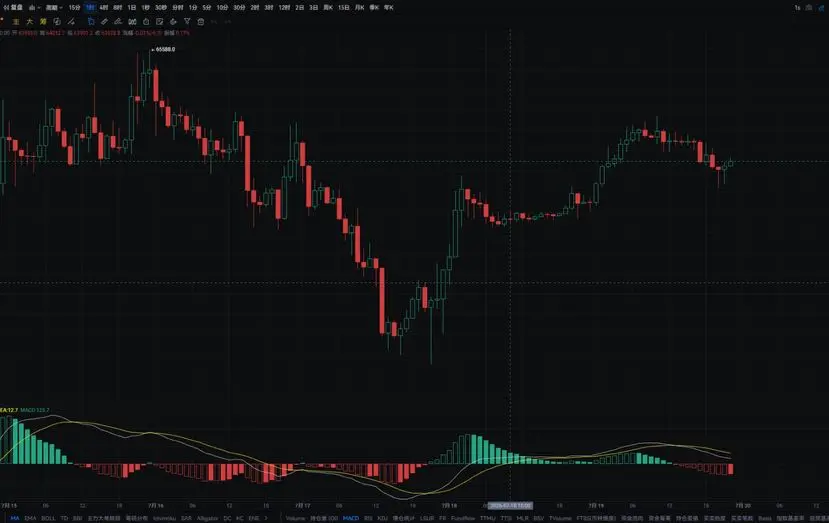Toggle the MA indicator

point(15,518)
